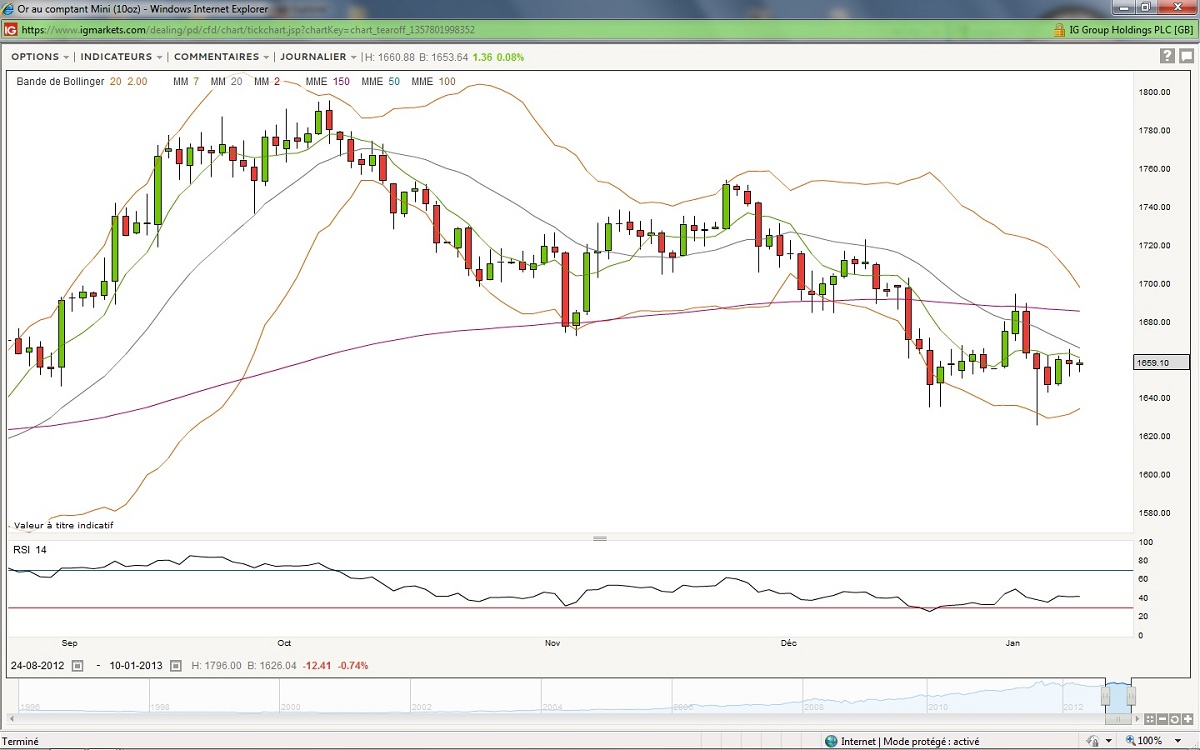This screenshot has width=1200, height=750.
Task: Click the resize grip between chart and RSI
Action: point(600,538)
